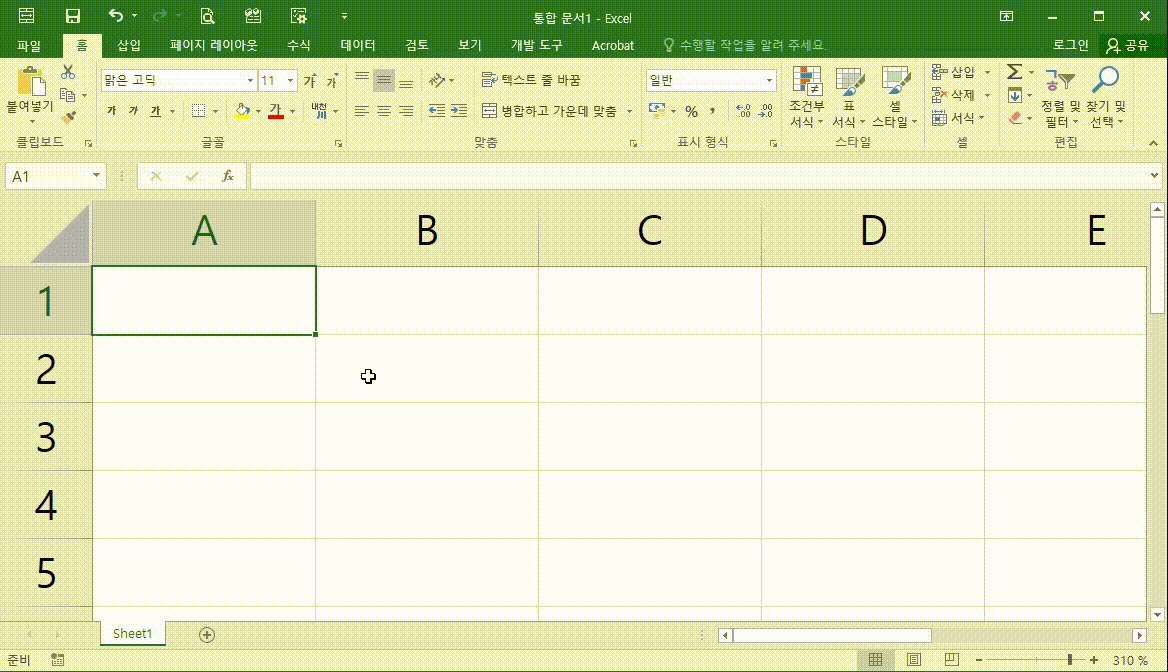Open the font size dropdown
1168x672 pixels.
coord(291,80)
